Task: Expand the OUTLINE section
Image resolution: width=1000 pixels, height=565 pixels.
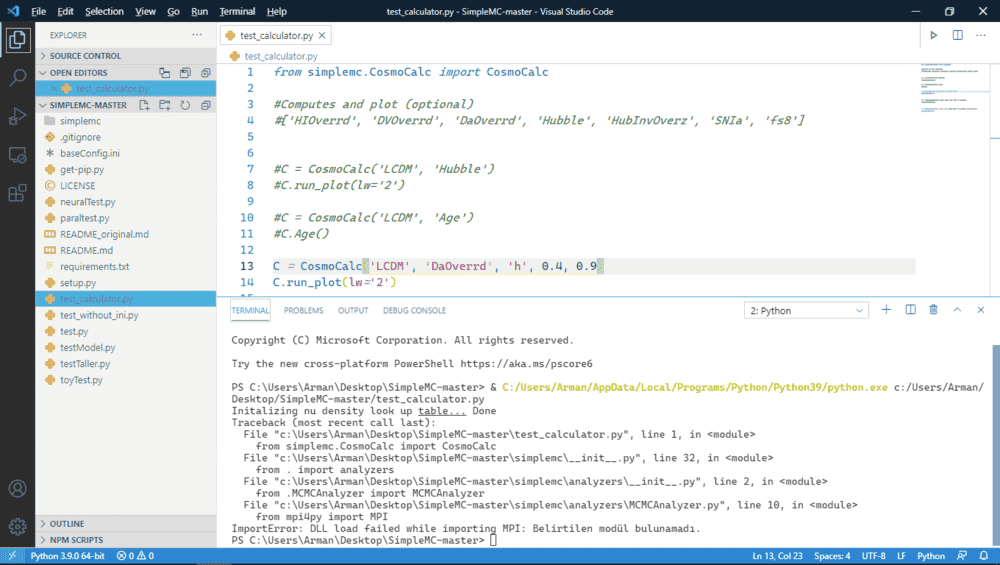Action: click(x=126, y=524)
